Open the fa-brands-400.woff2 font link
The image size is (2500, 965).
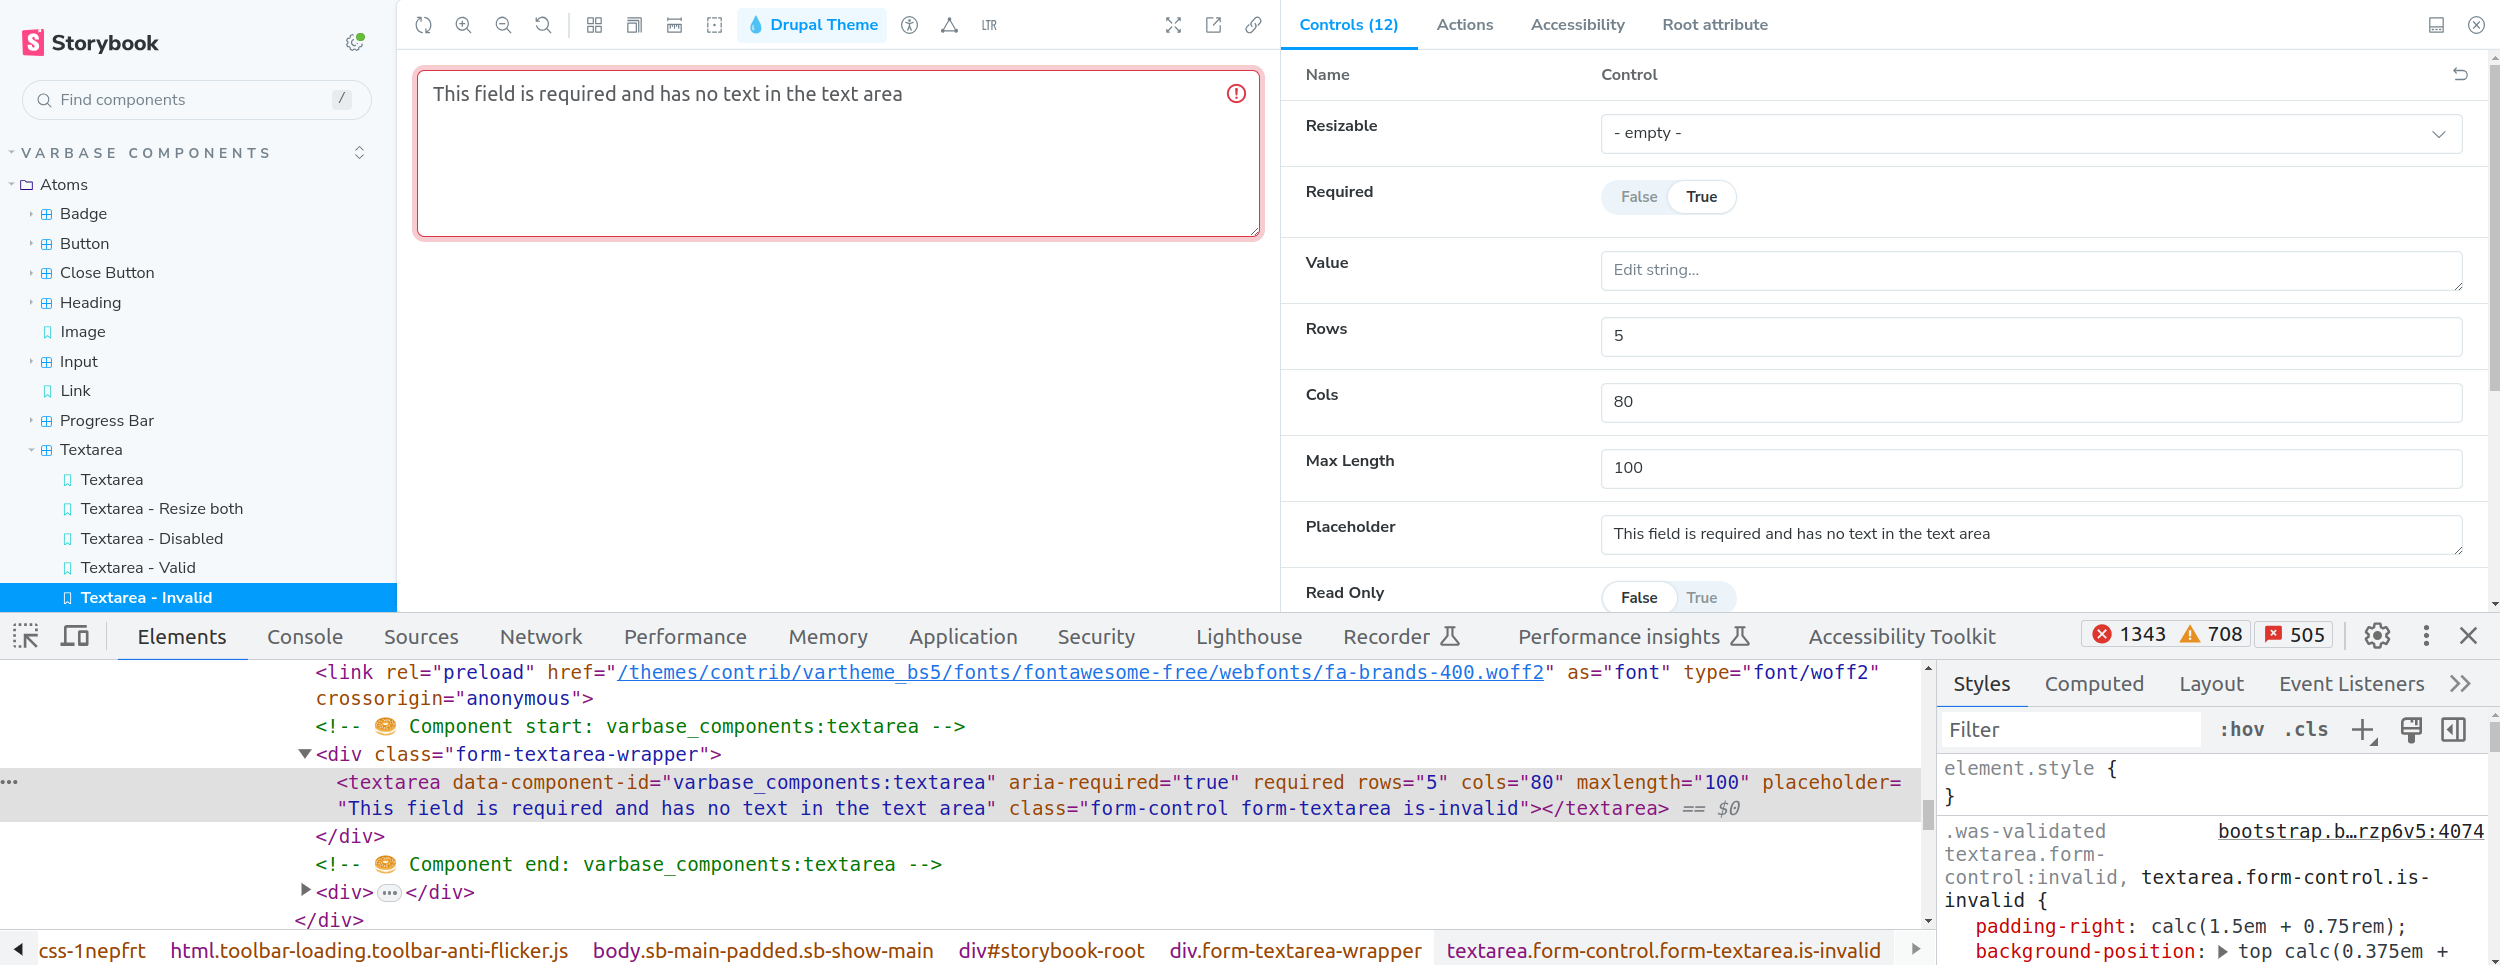click(x=1080, y=672)
